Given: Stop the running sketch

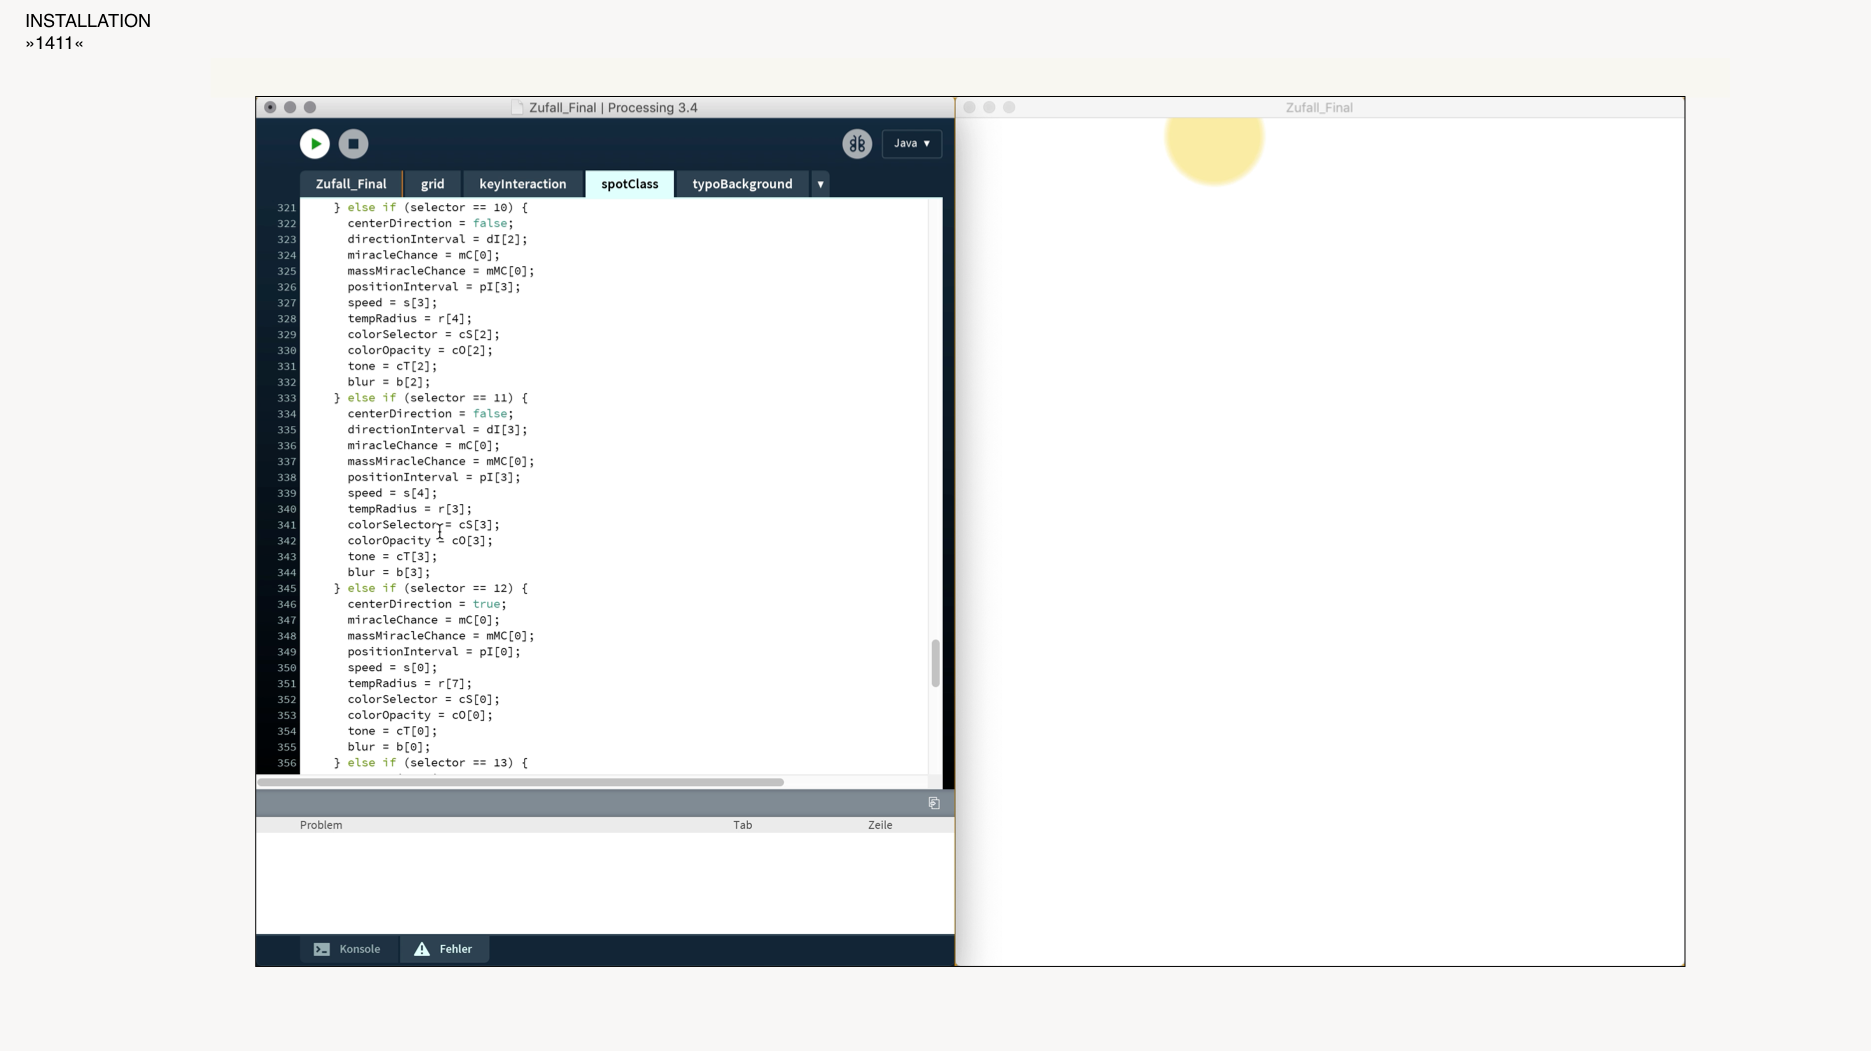Looking at the screenshot, I should (353, 144).
